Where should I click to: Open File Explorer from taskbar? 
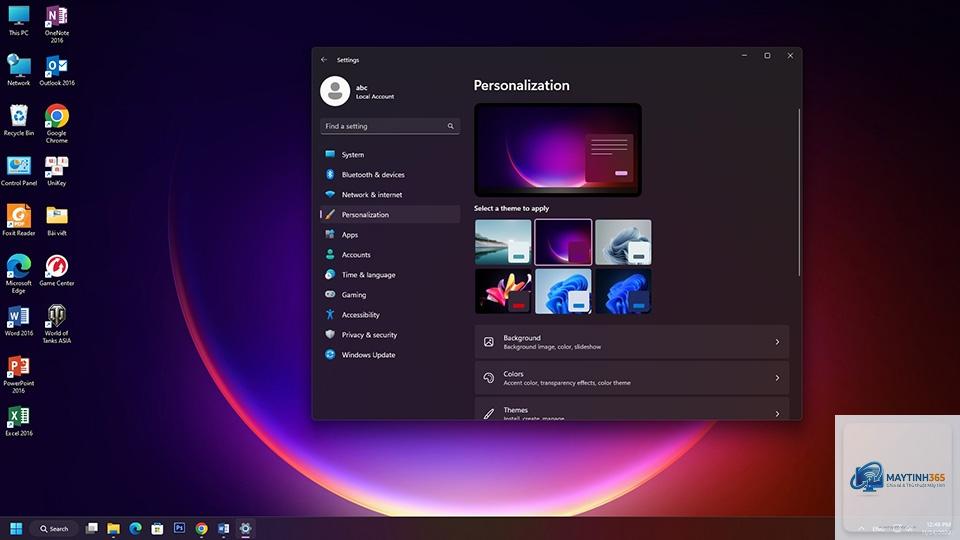click(x=113, y=528)
